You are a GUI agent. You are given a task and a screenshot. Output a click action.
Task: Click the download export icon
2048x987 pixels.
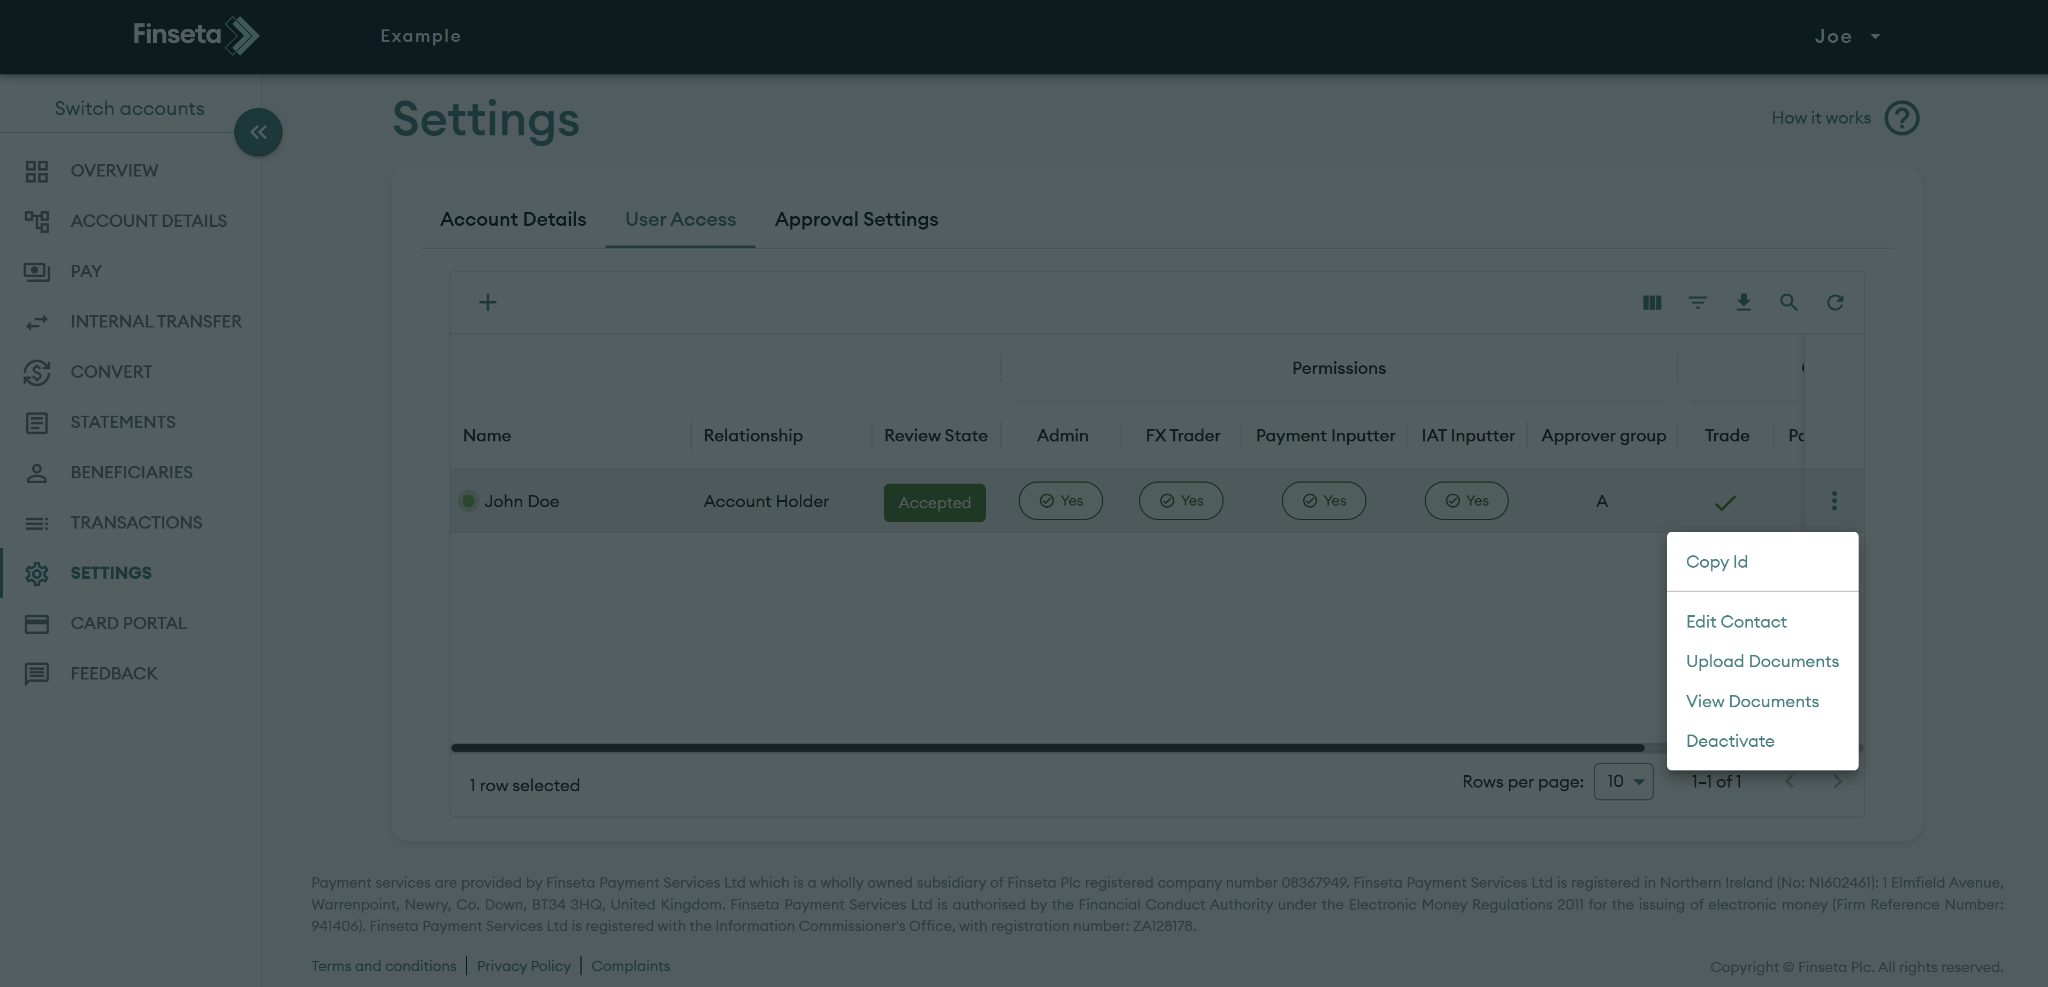1743,302
